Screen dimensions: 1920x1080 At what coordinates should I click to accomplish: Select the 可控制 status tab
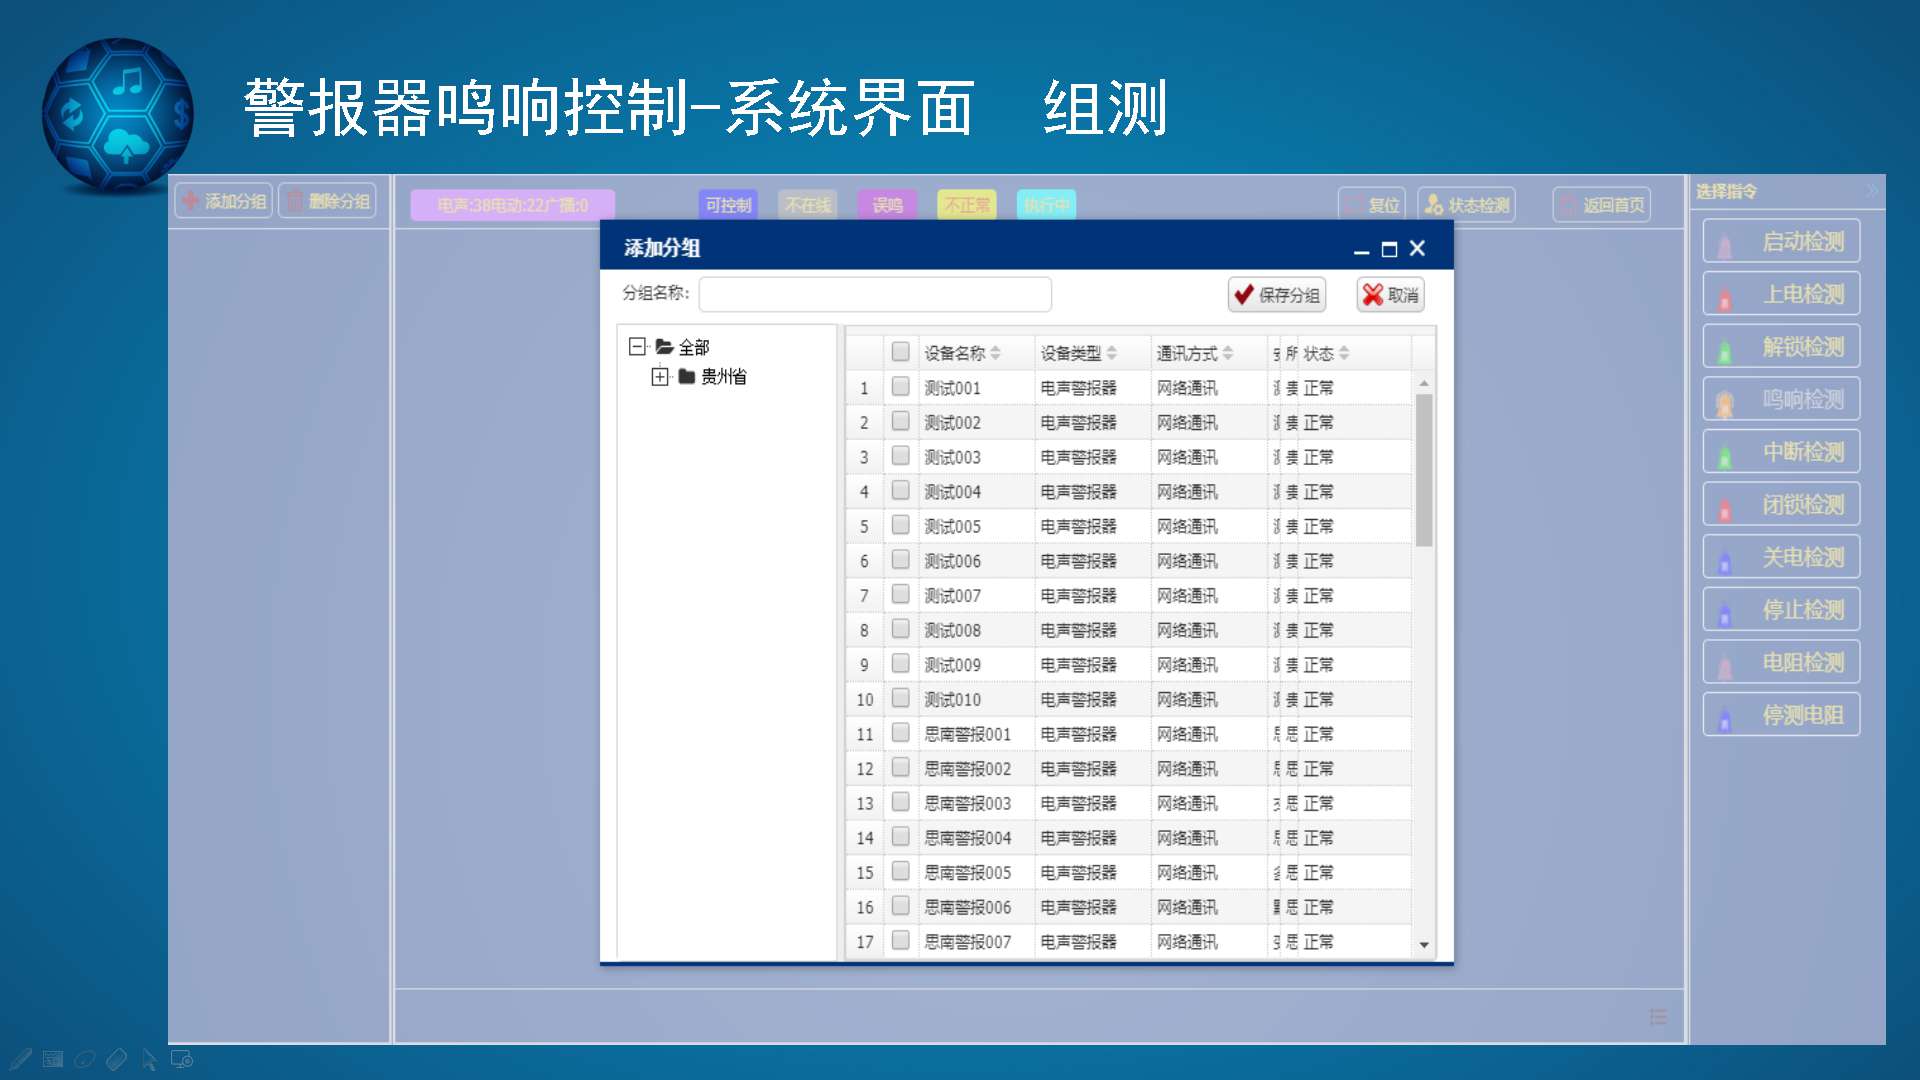point(727,205)
